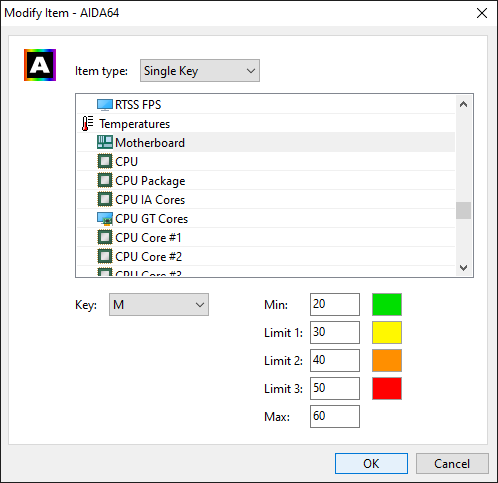Pick the red Limit 3 color swatch

(387, 388)
